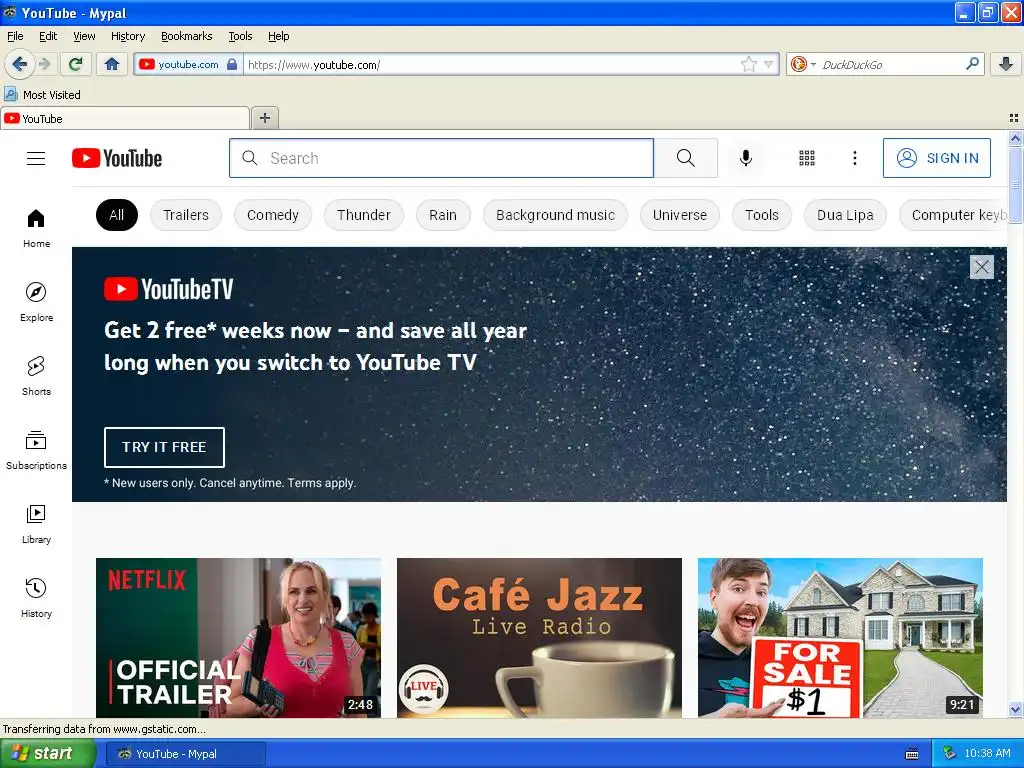
Task: Click the YouTube logo
Action: (117, 159)
